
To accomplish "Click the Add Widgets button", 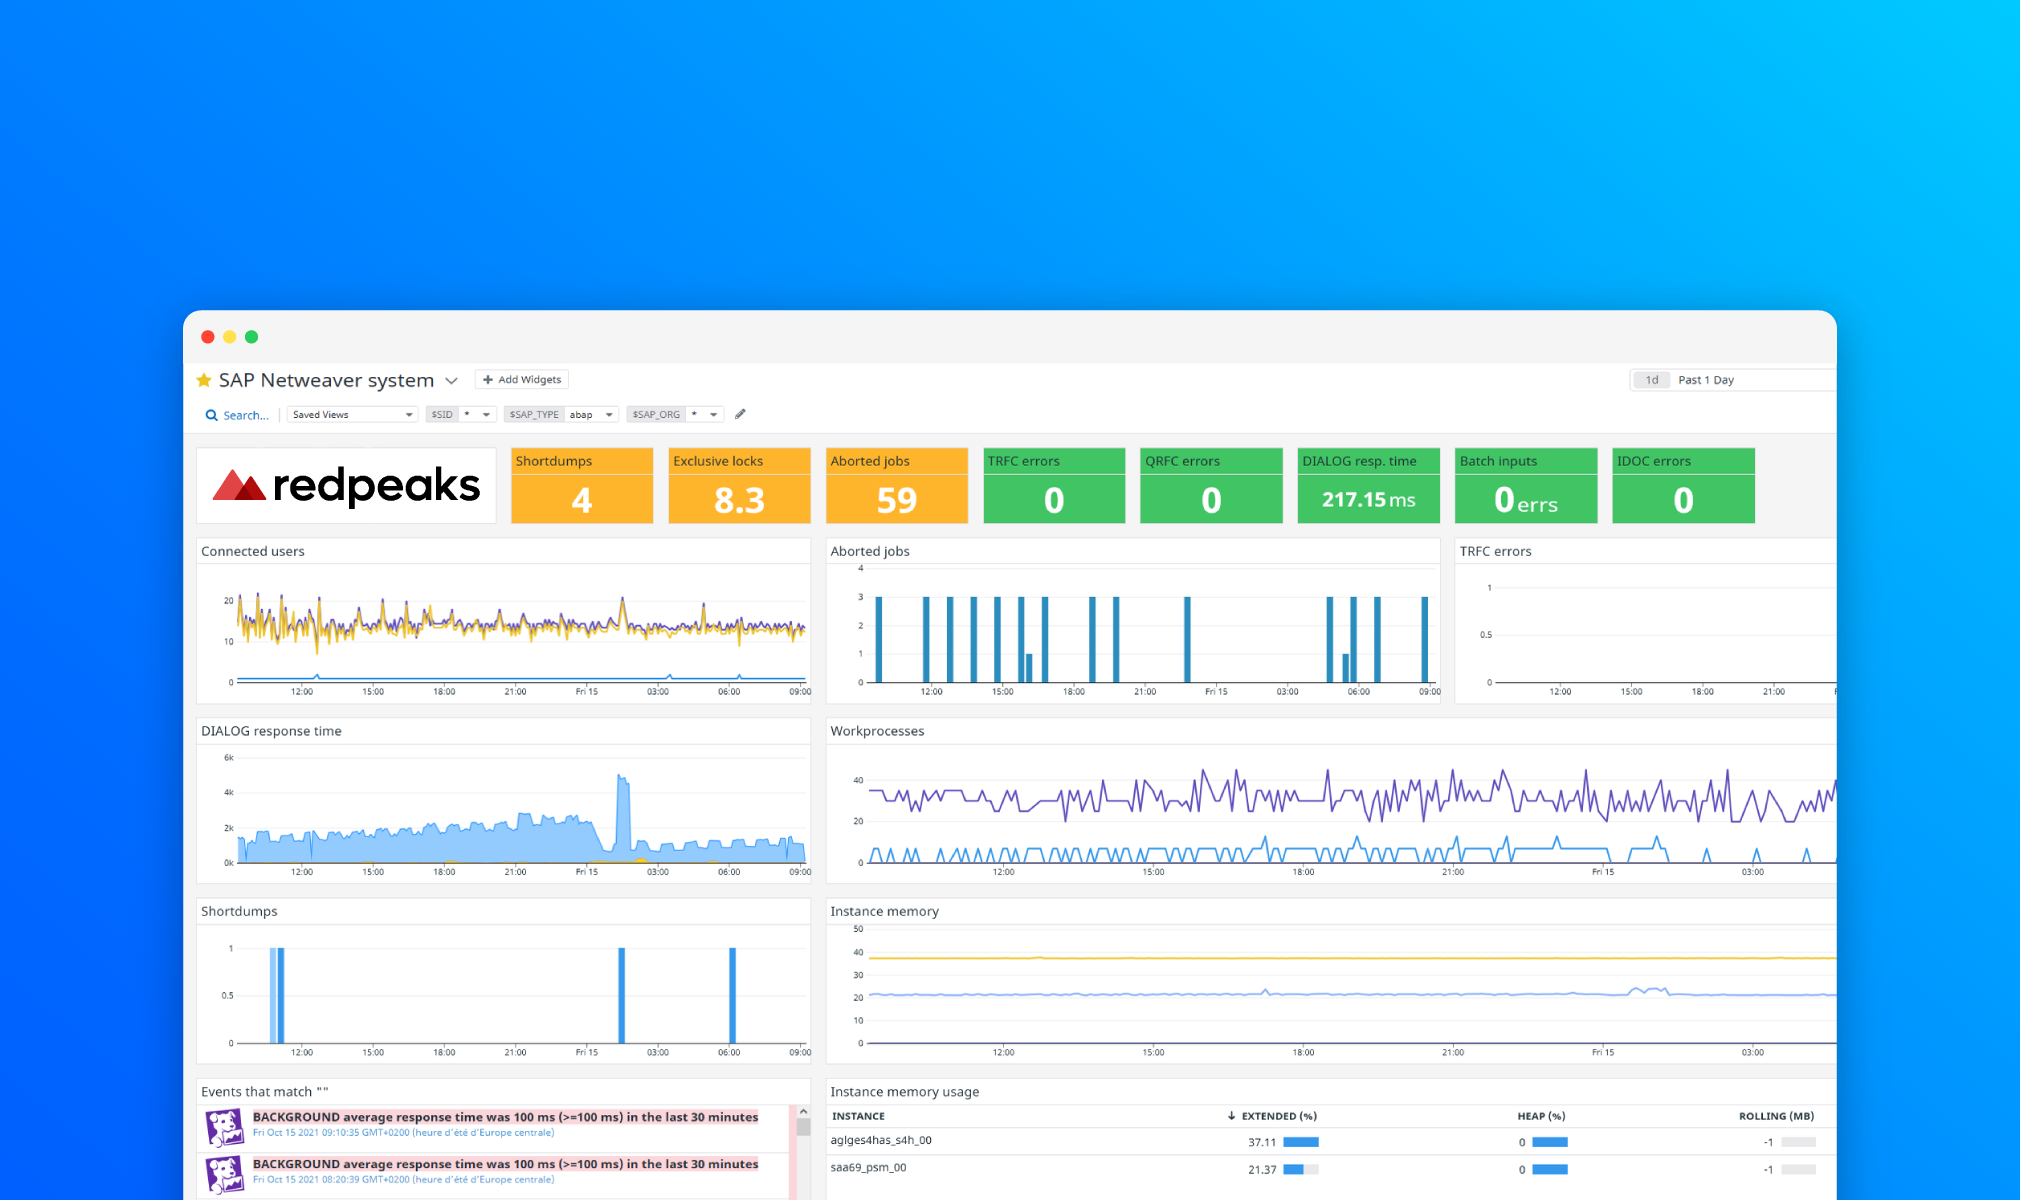I will (x=522, y=379).
